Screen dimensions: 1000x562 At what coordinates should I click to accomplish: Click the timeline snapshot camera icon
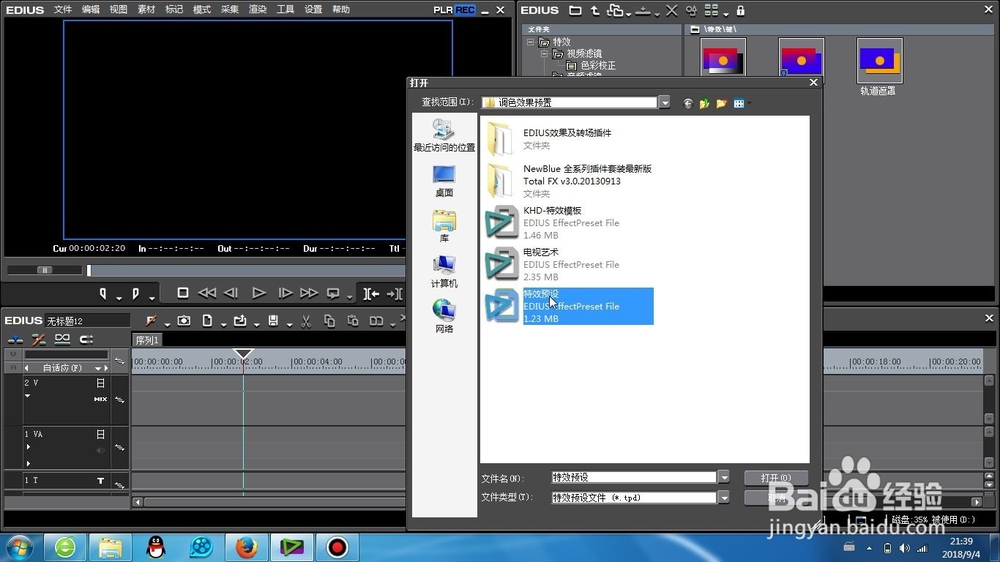pos(184,320)
